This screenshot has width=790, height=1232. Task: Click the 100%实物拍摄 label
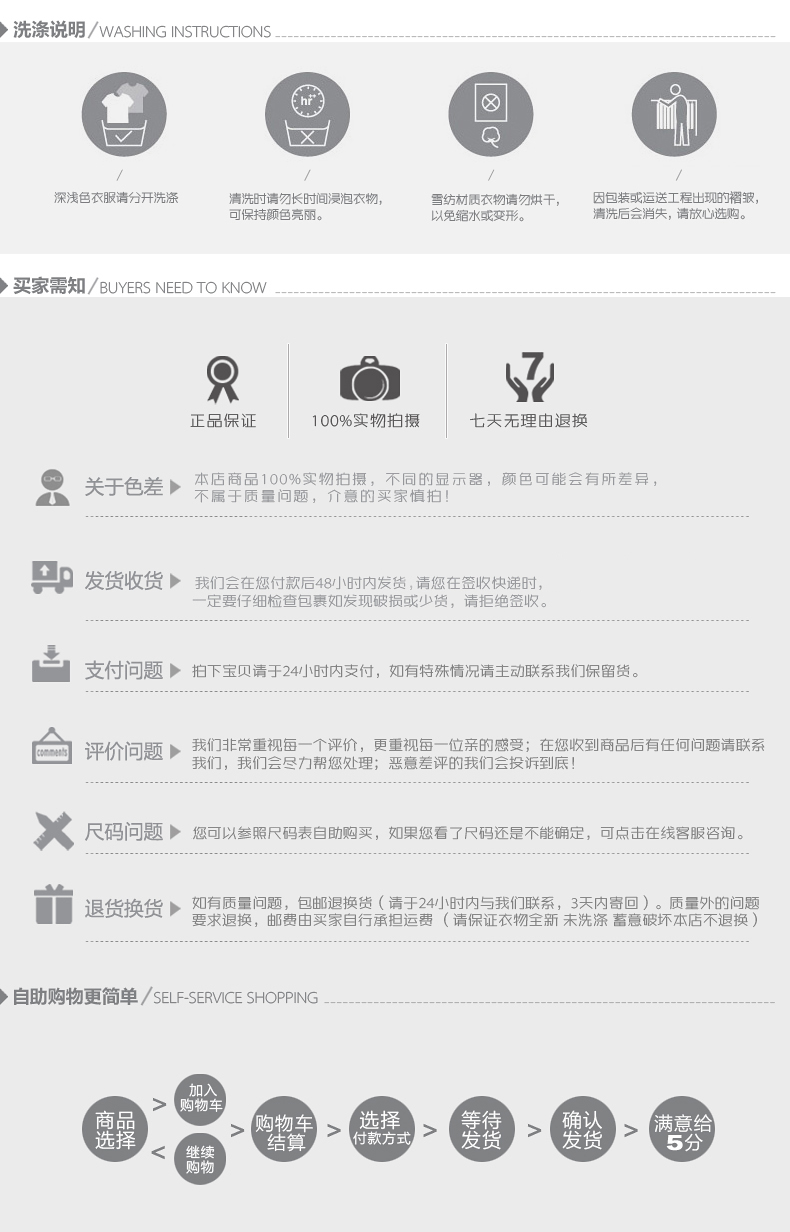tap(365, 421)
